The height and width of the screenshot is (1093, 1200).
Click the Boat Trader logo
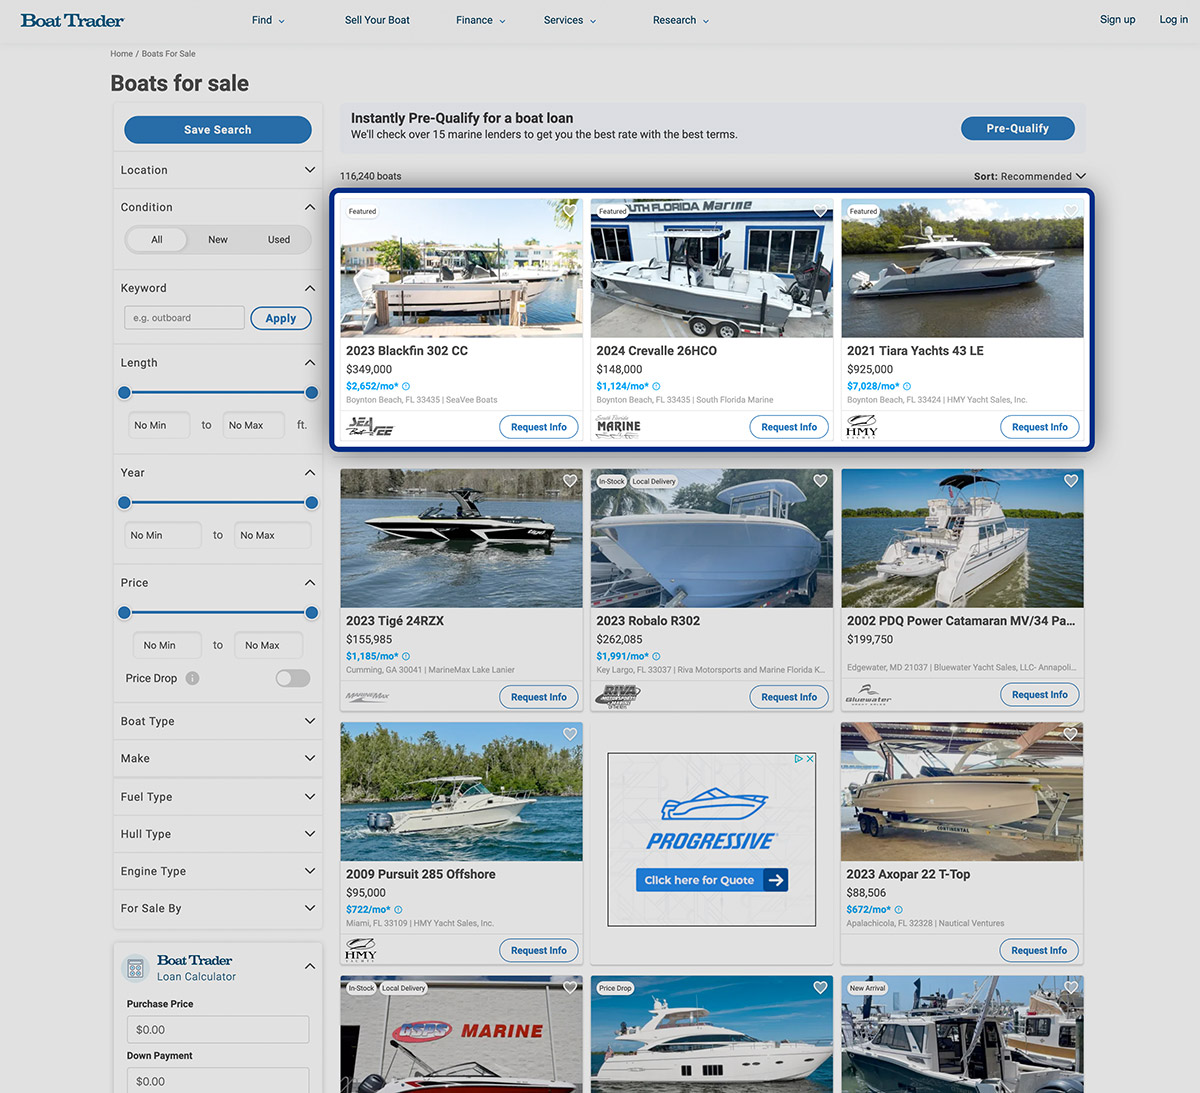tap(72, 20)
